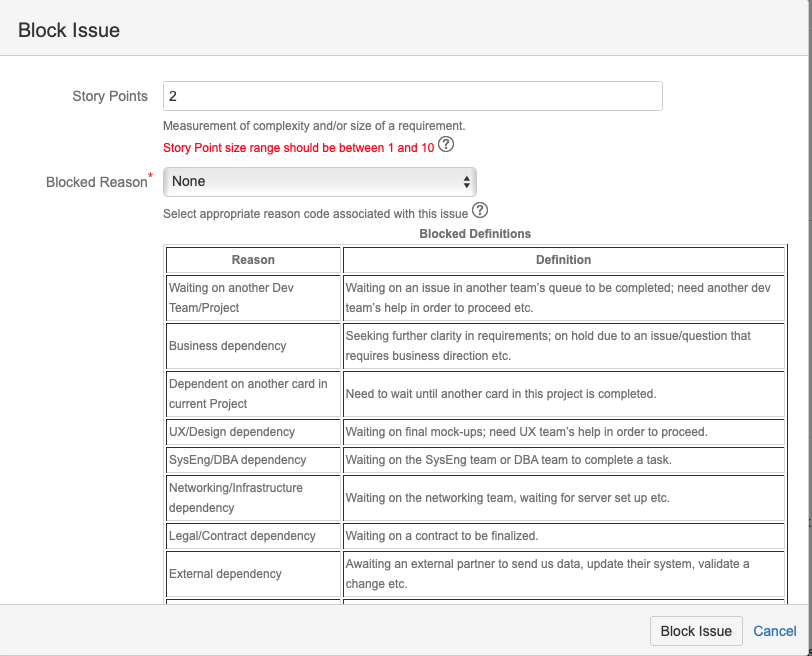Screen dimensions: 812x656
Task: Click Networking/Infrastructure dependency reason cell
Action: [253, 498]
